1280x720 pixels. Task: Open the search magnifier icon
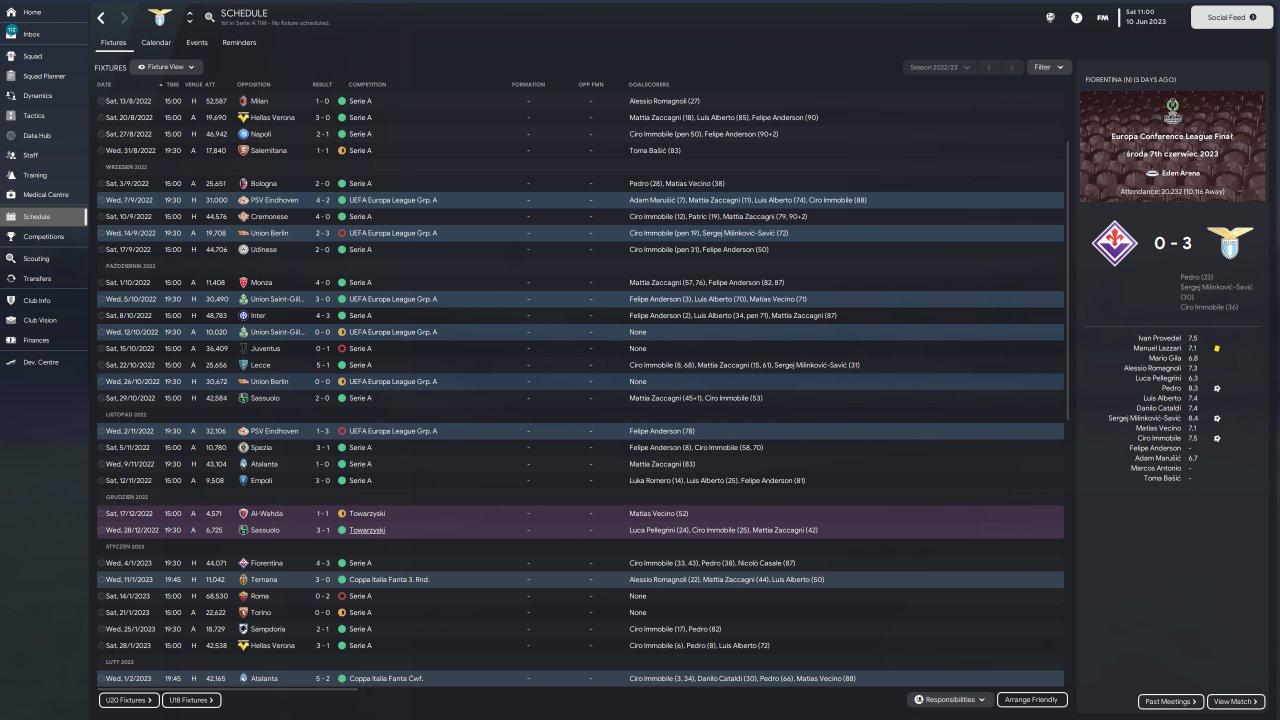coord(209,18)
